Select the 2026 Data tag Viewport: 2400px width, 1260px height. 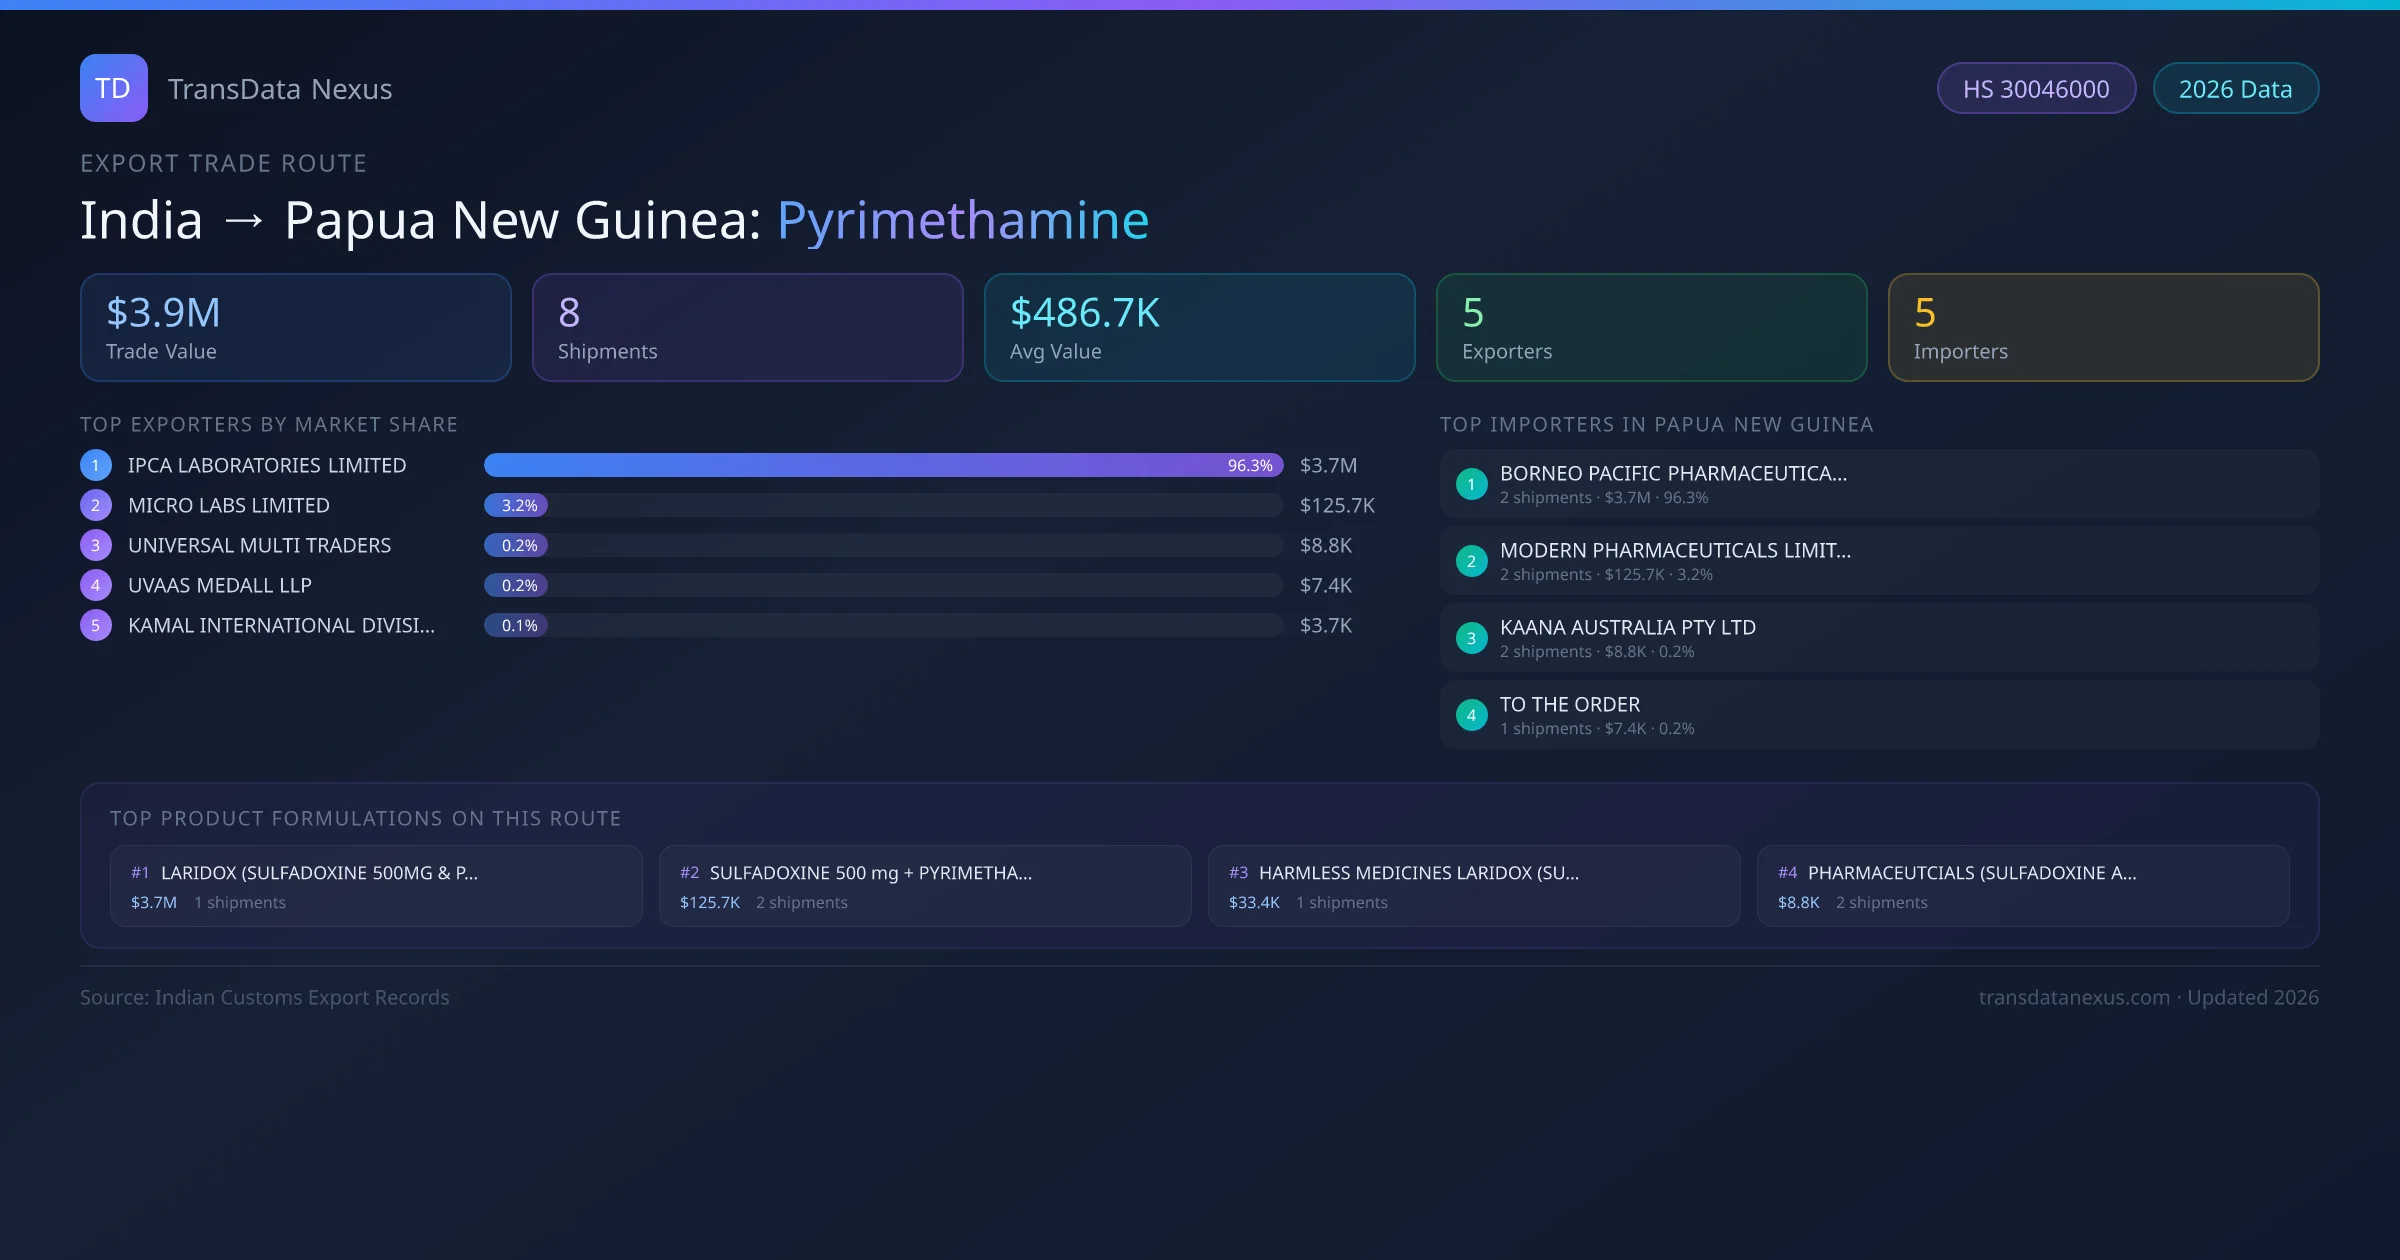(2235, 89)
